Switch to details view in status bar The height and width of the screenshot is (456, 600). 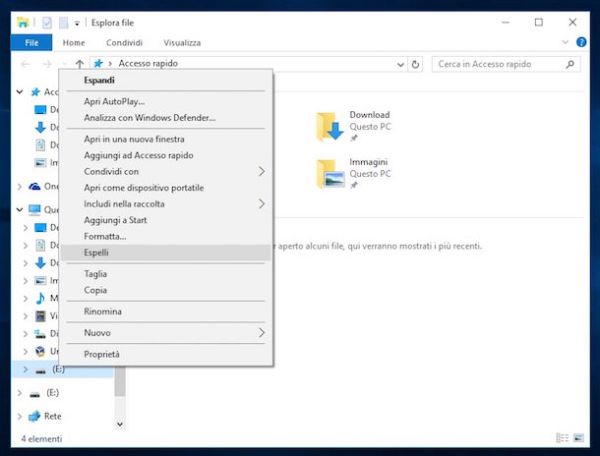pos(564,438)
